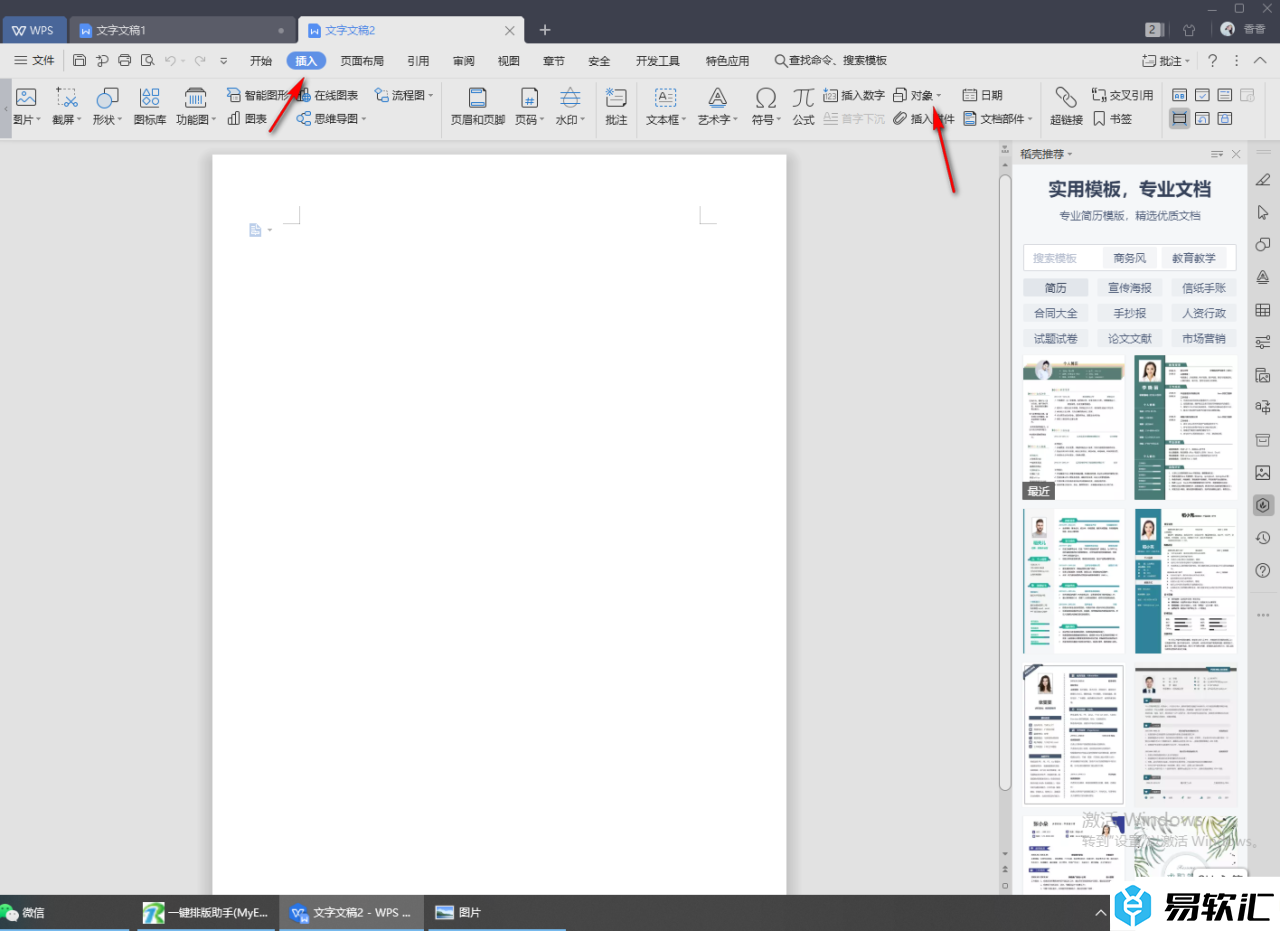Expand the 思维导图 mind map dropdown
Screen dimensions: 1280x931
tap(364, 119)
